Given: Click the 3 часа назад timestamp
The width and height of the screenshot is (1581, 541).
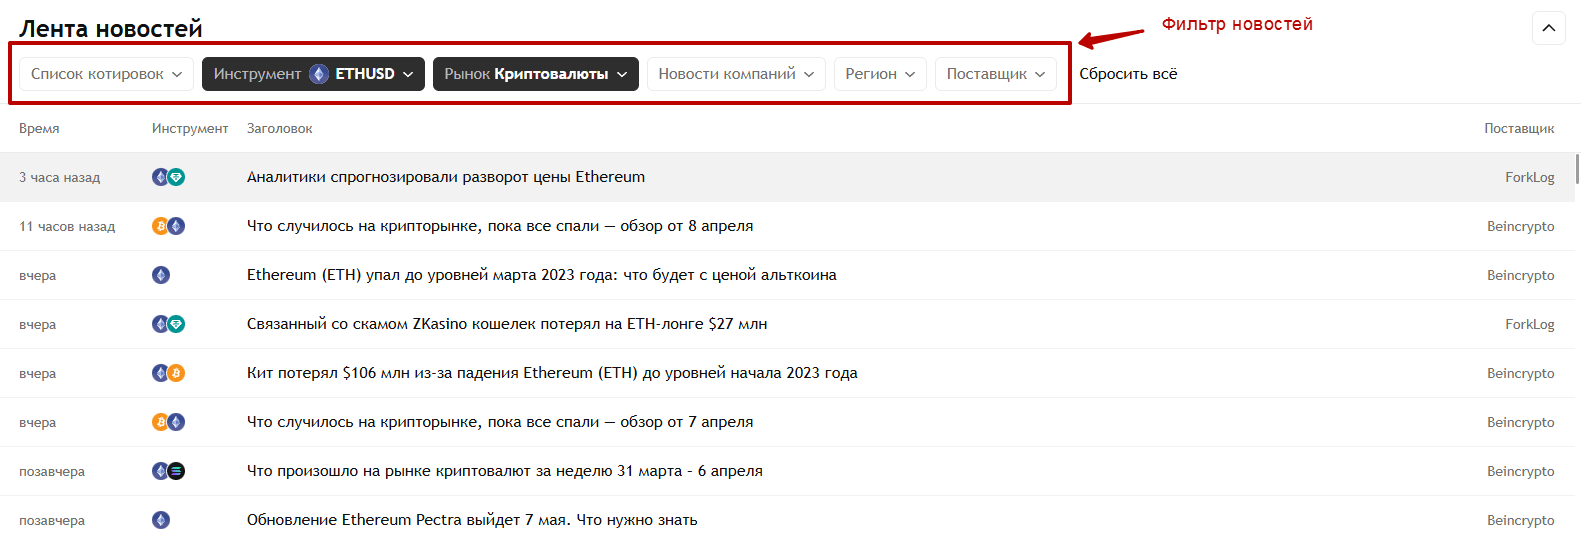Looking at the screenshot, I should (60, 177).
